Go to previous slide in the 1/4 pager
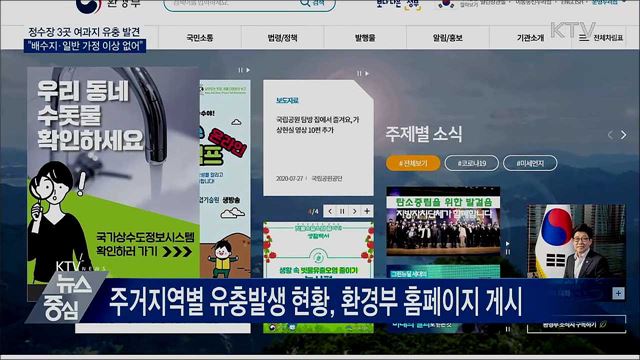The image size is (640, 360). [x=330, y=211]
